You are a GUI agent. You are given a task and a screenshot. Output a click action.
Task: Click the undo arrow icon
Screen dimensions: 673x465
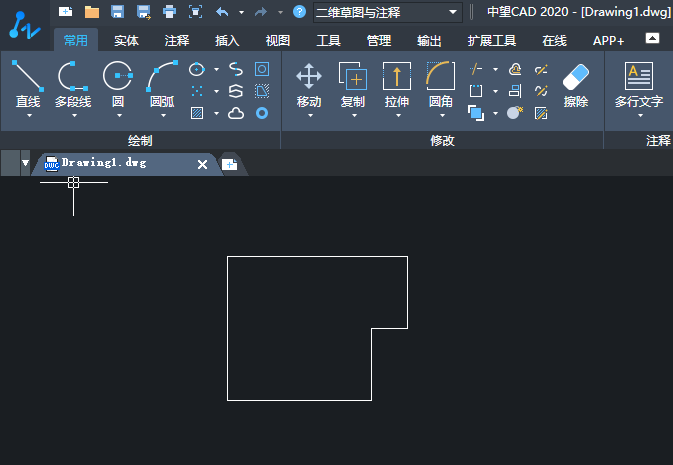222,12
